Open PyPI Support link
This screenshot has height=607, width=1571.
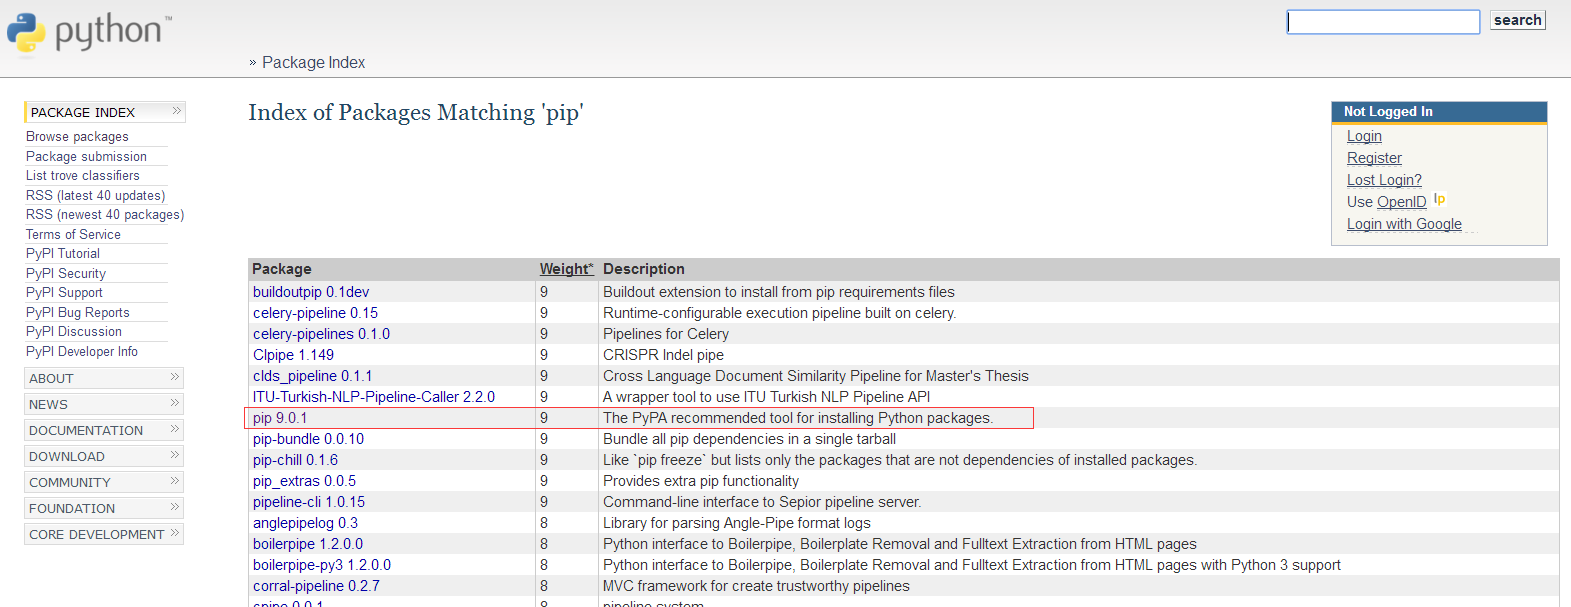click(64, 292)
